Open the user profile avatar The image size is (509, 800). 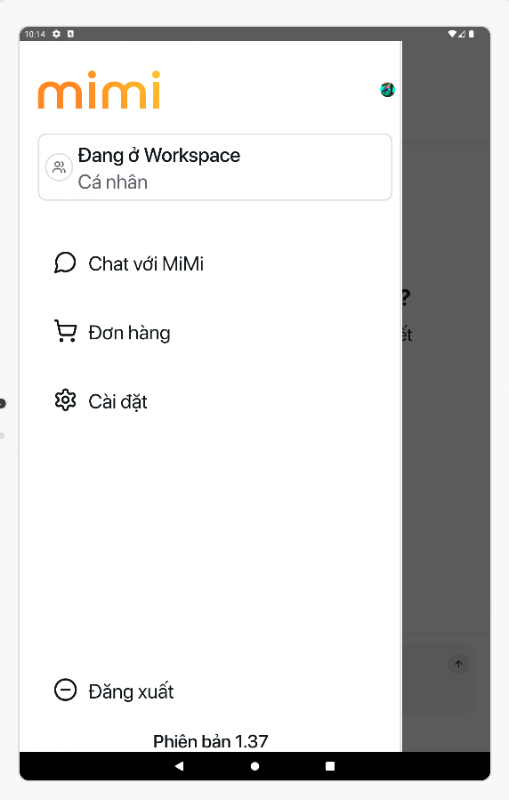tap(388, 90)
